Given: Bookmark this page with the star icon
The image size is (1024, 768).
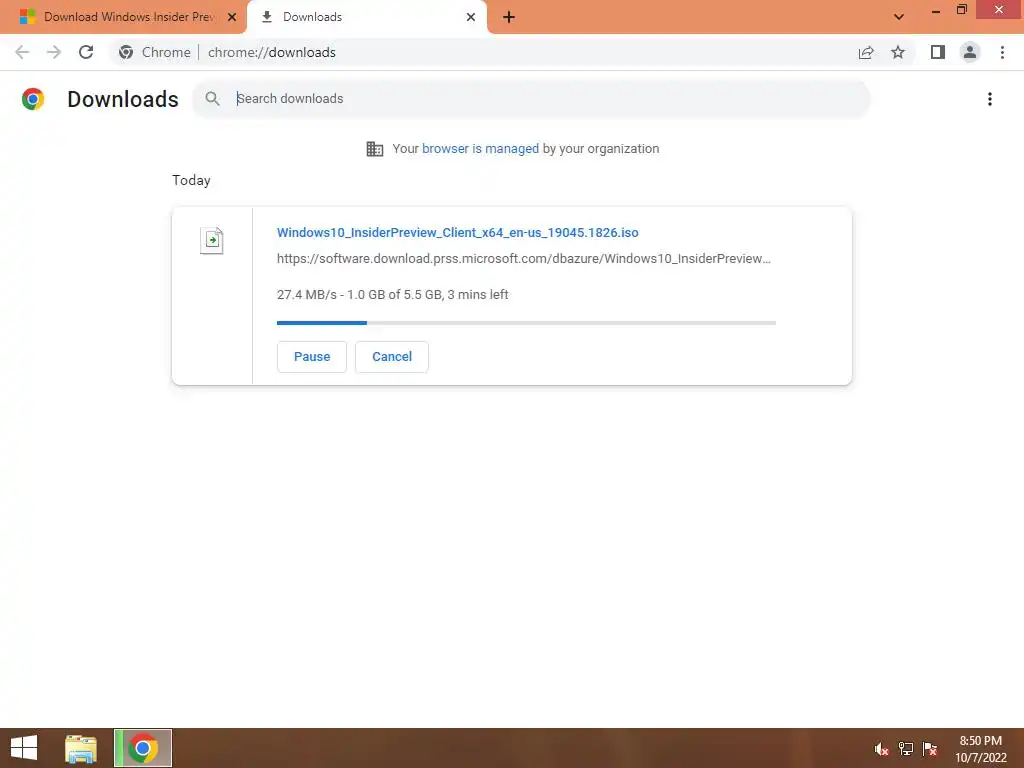Looking at the screenshot, I should [x=898, y=52].
